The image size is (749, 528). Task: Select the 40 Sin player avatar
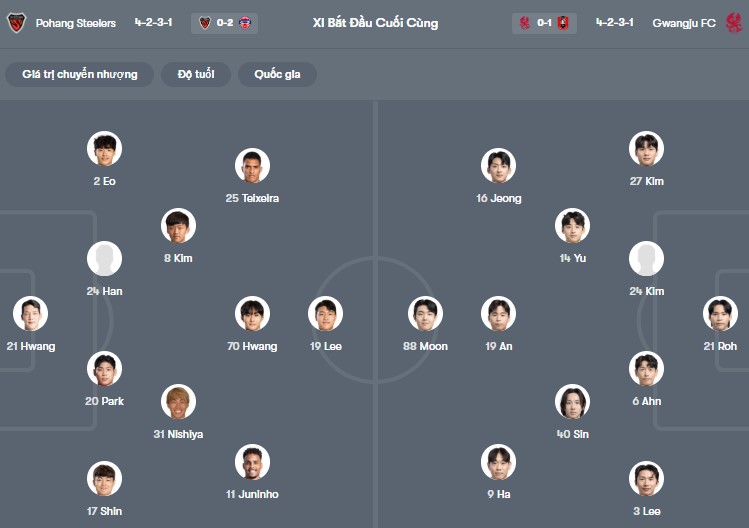(572, 402)
